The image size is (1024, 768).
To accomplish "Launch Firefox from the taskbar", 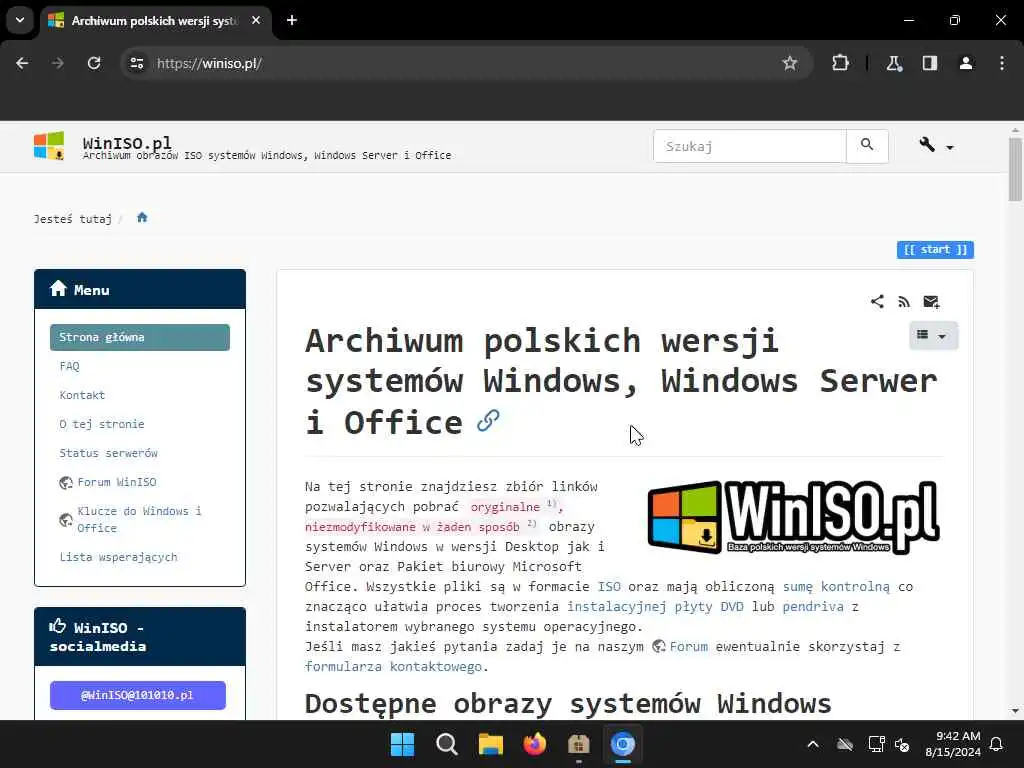I will [535, 744].
